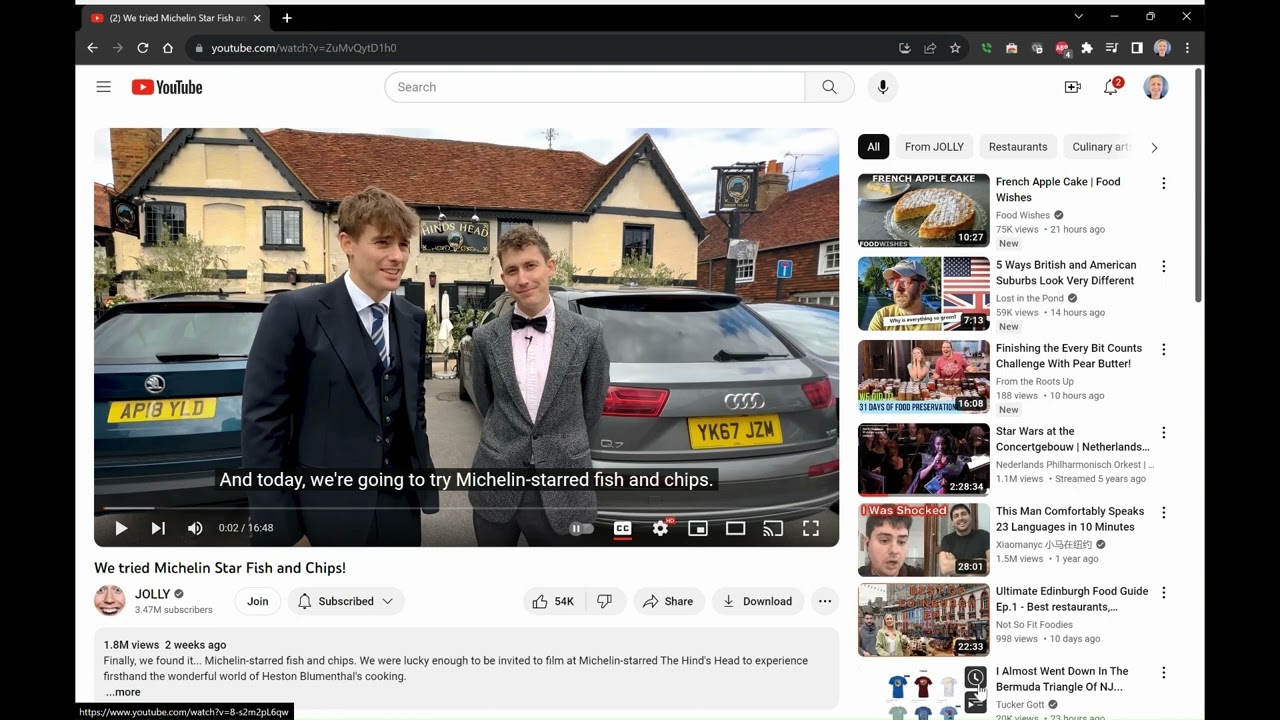Select the From JOLLY chip
This screenshot has width=1280, height=720.
coord(934,147)
